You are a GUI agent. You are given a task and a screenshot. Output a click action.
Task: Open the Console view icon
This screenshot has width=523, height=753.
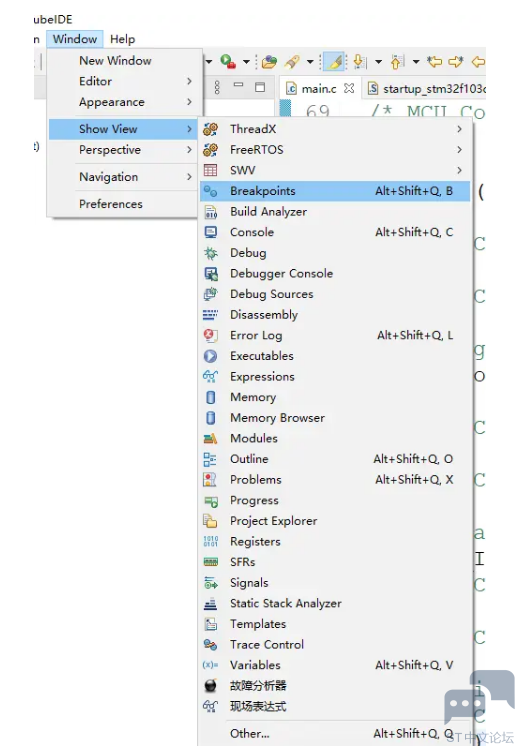pyautogui.click(x=210, y=232)
